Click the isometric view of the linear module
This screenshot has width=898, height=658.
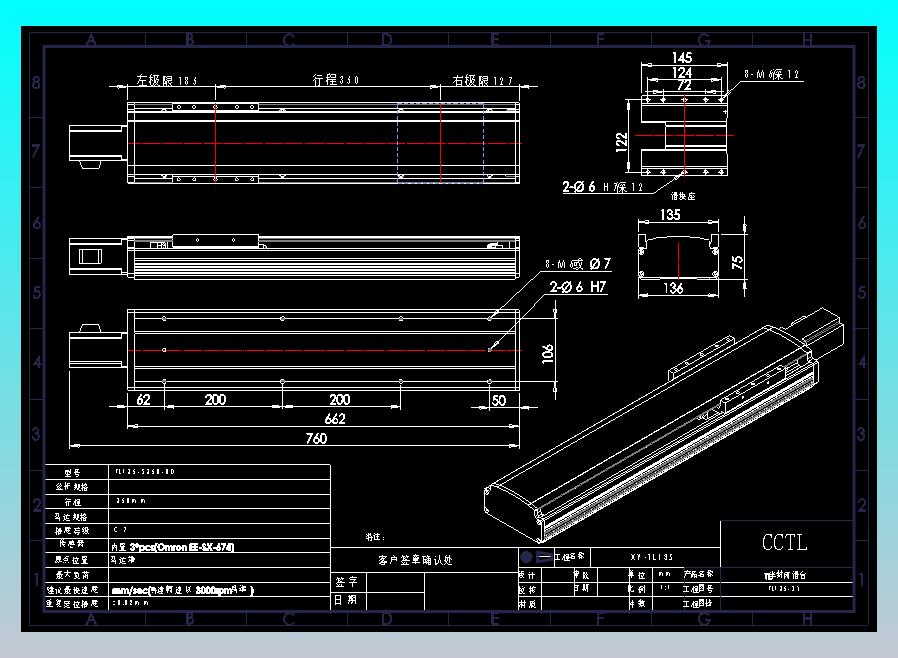pos(664,425)
